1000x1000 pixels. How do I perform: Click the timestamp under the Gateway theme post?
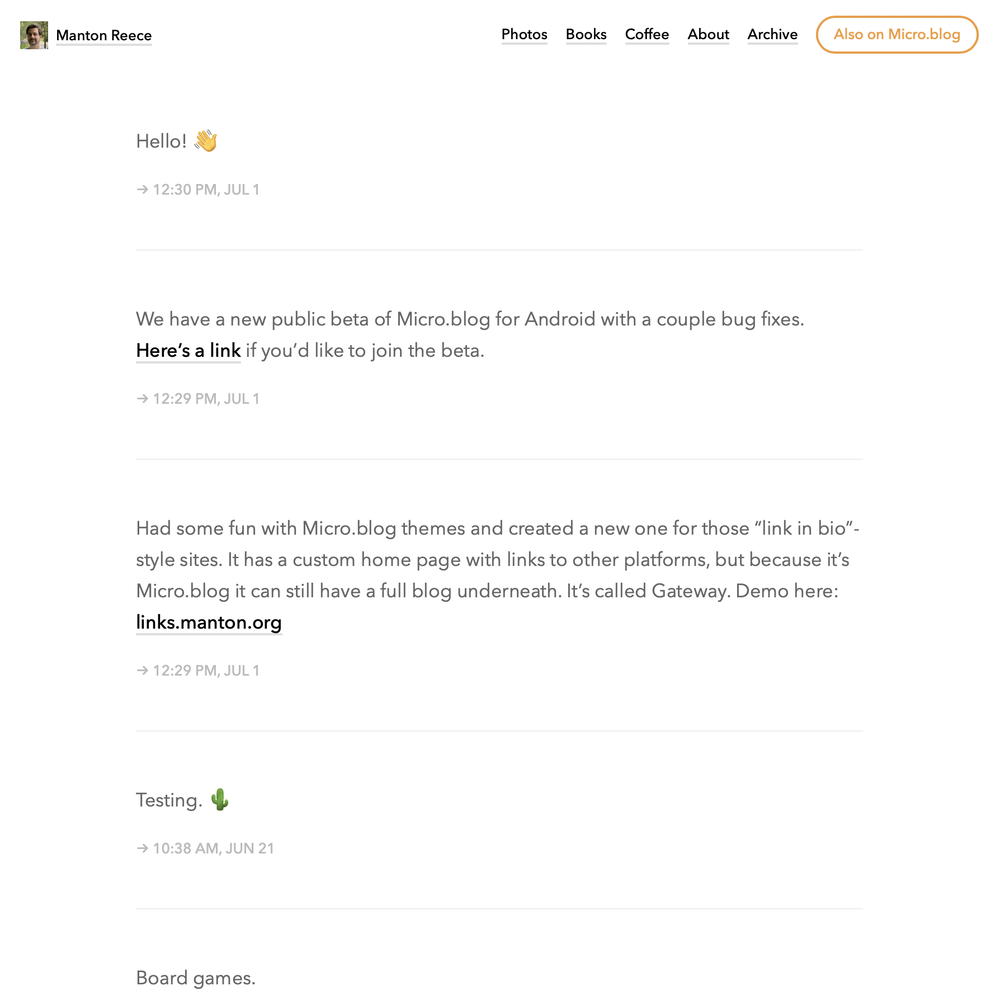click(x=206, y=671)
